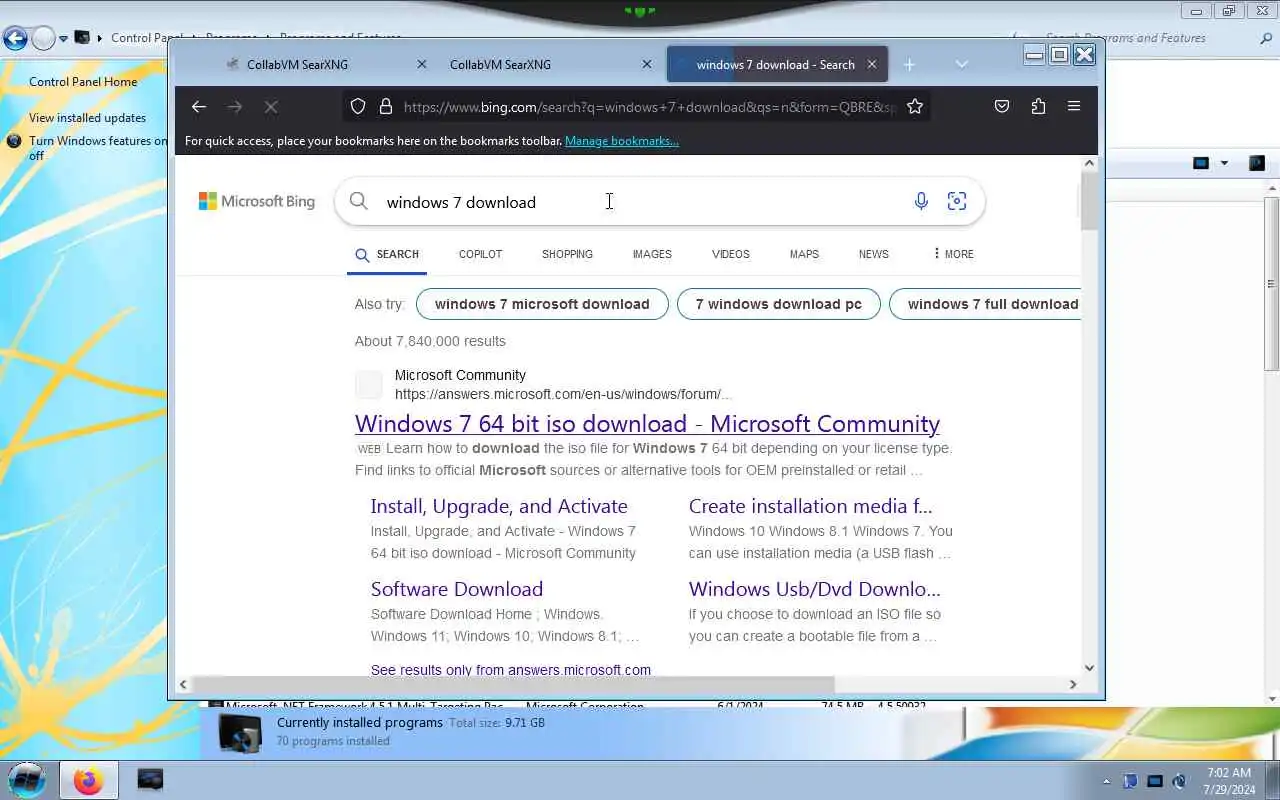Expand the list all tabs chevron
1280x800 pixels.
pos(962,65)
